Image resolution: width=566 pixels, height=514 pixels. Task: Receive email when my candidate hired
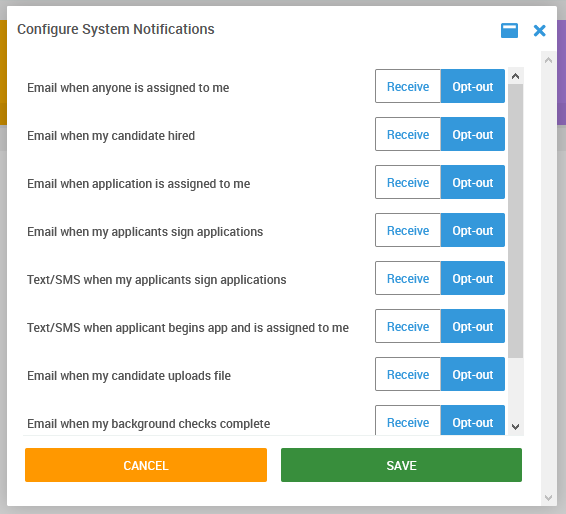(408, 134)
